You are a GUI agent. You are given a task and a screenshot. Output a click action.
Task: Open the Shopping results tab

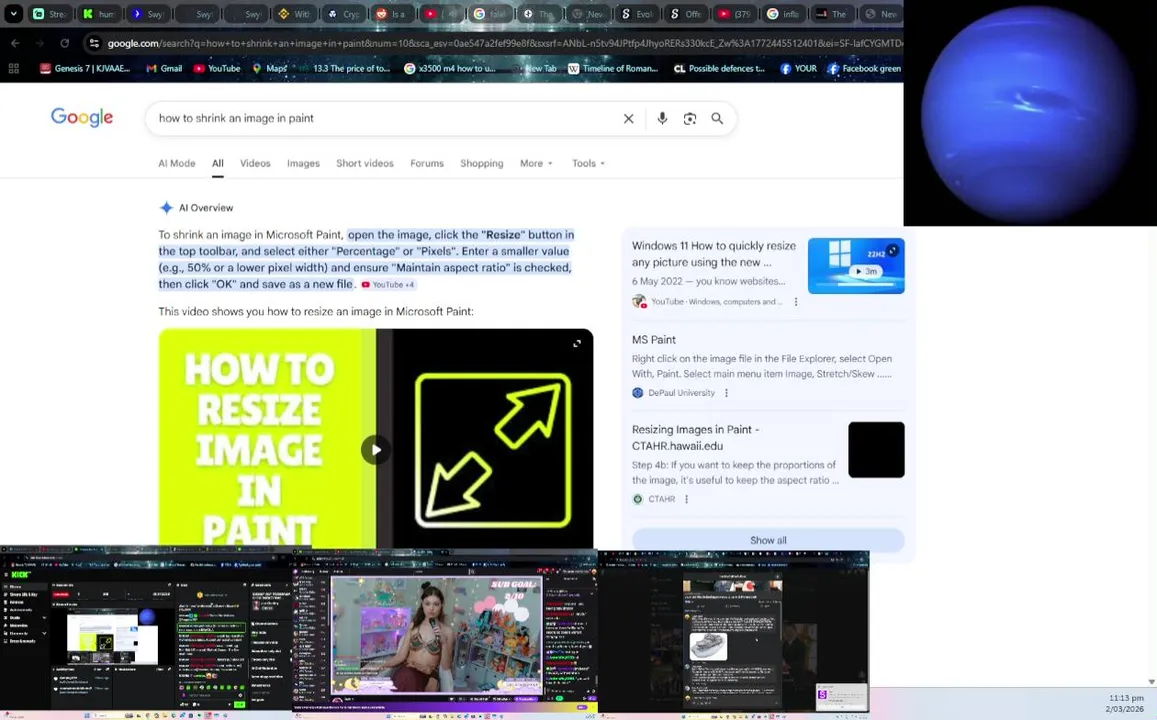[x=482, y=163]
